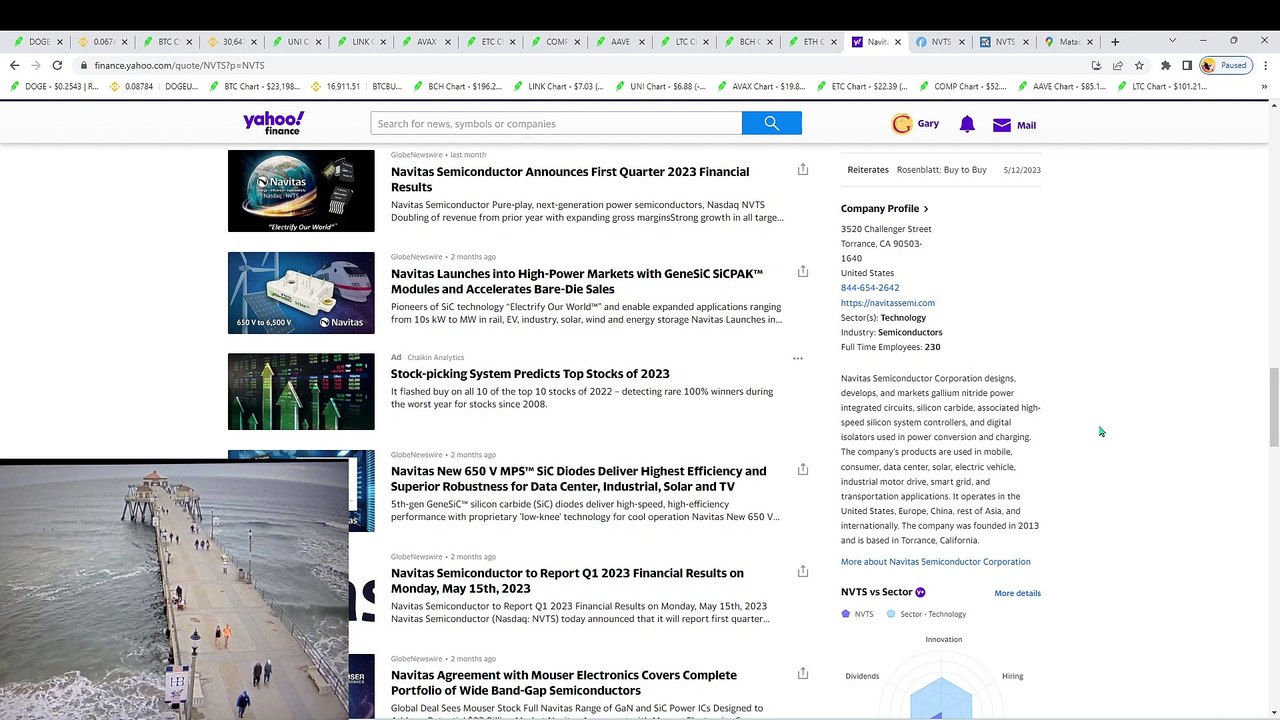Bookmark this page with the star icon
This screenshot has width=1280, height=720.
[1139, 65]
